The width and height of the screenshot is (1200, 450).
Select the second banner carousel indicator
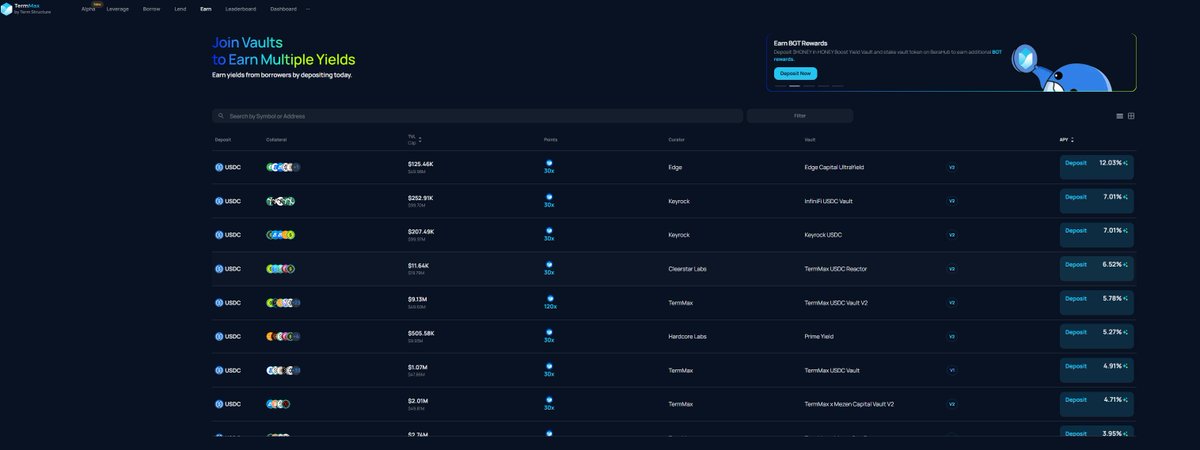[x=795, y=86]
